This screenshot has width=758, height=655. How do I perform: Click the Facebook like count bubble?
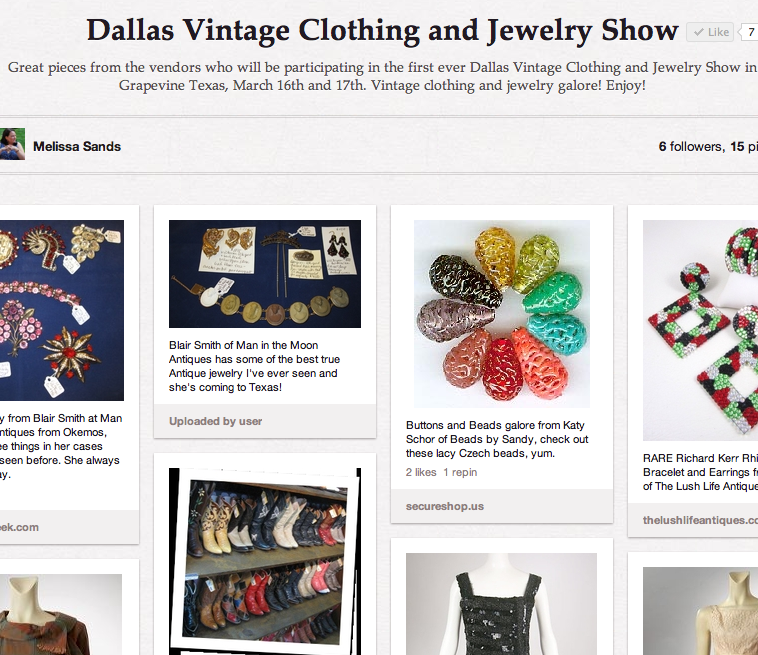click(750, 32)
